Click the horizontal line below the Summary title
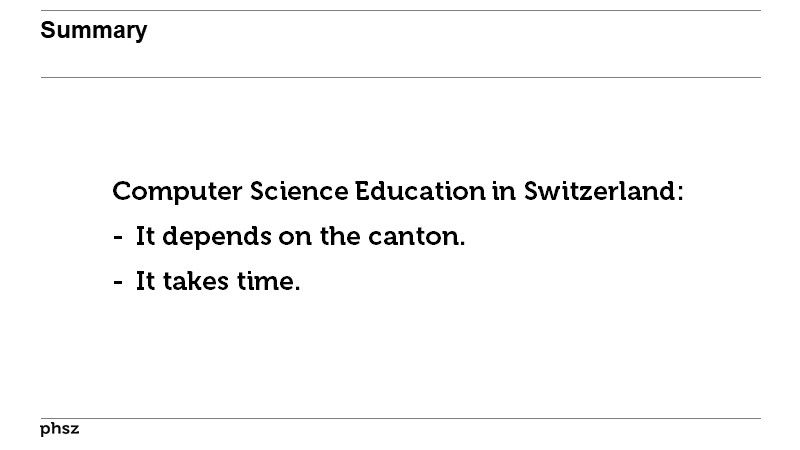Image resolution: width=800 pixels, height=450 pixels. (x=400, y=77)
